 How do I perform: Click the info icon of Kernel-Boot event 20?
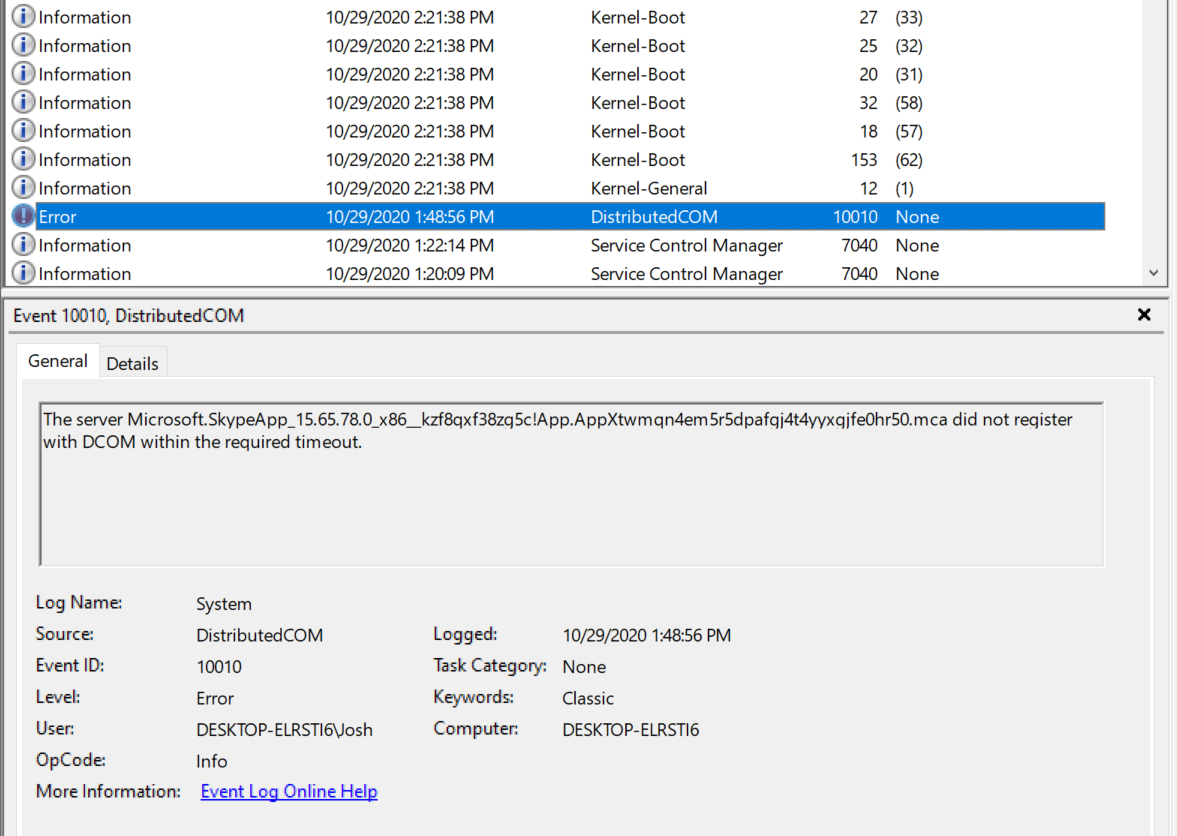click(23, 74)
